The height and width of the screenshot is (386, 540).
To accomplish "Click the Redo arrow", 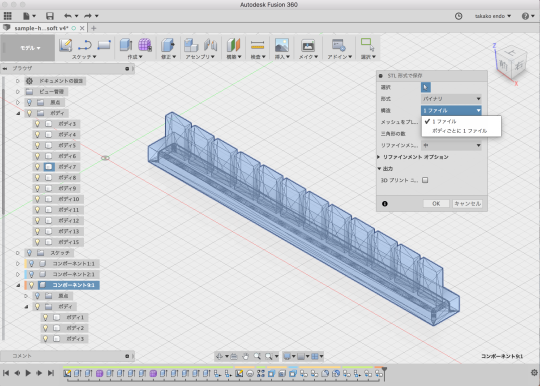I will (88, 16).
